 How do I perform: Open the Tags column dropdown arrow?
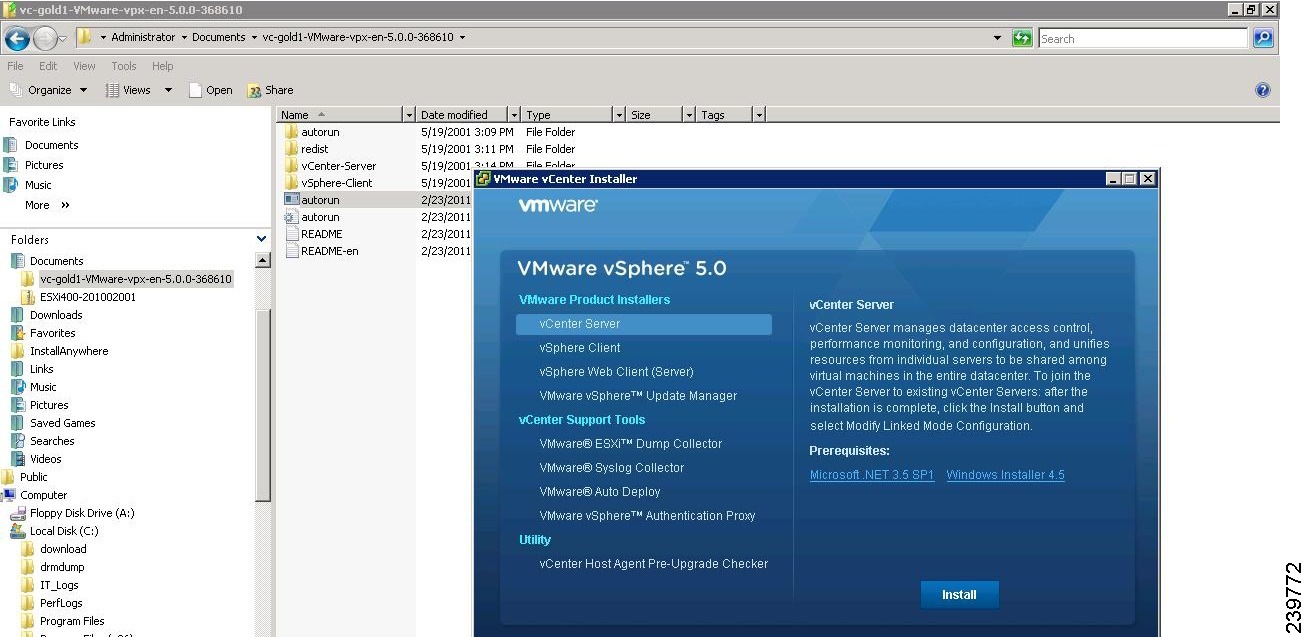coord(759,115)
